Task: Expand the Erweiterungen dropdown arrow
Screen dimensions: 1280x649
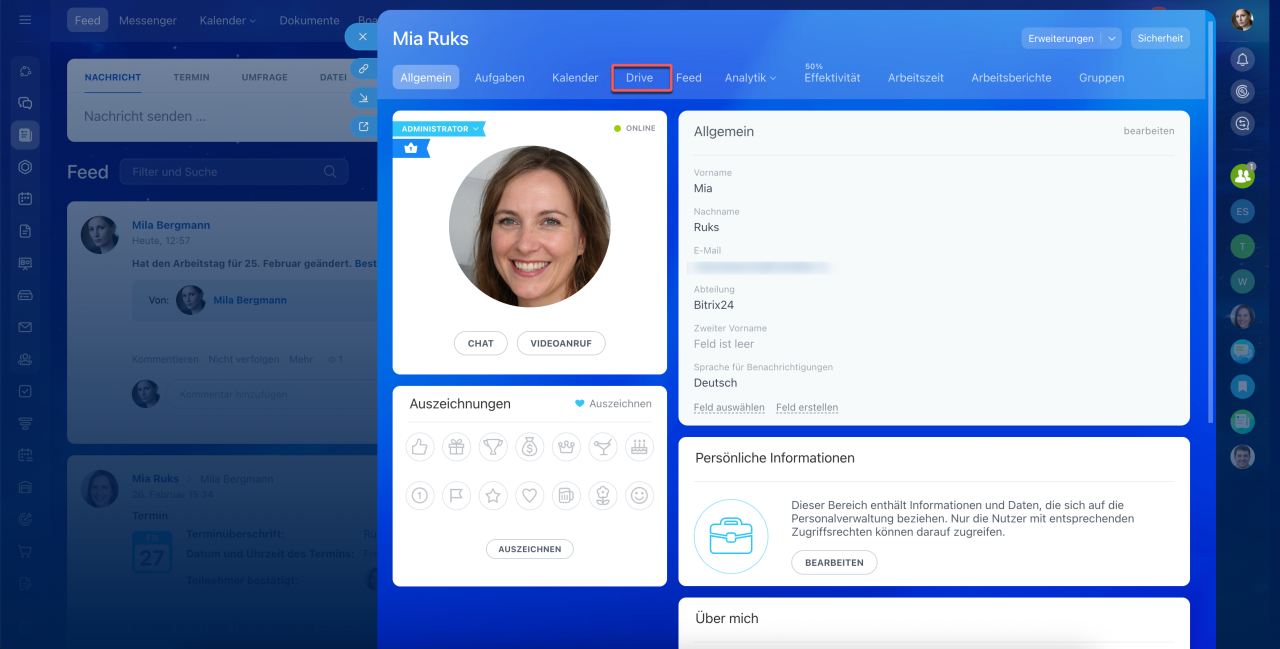Action: click(1112, 38)
